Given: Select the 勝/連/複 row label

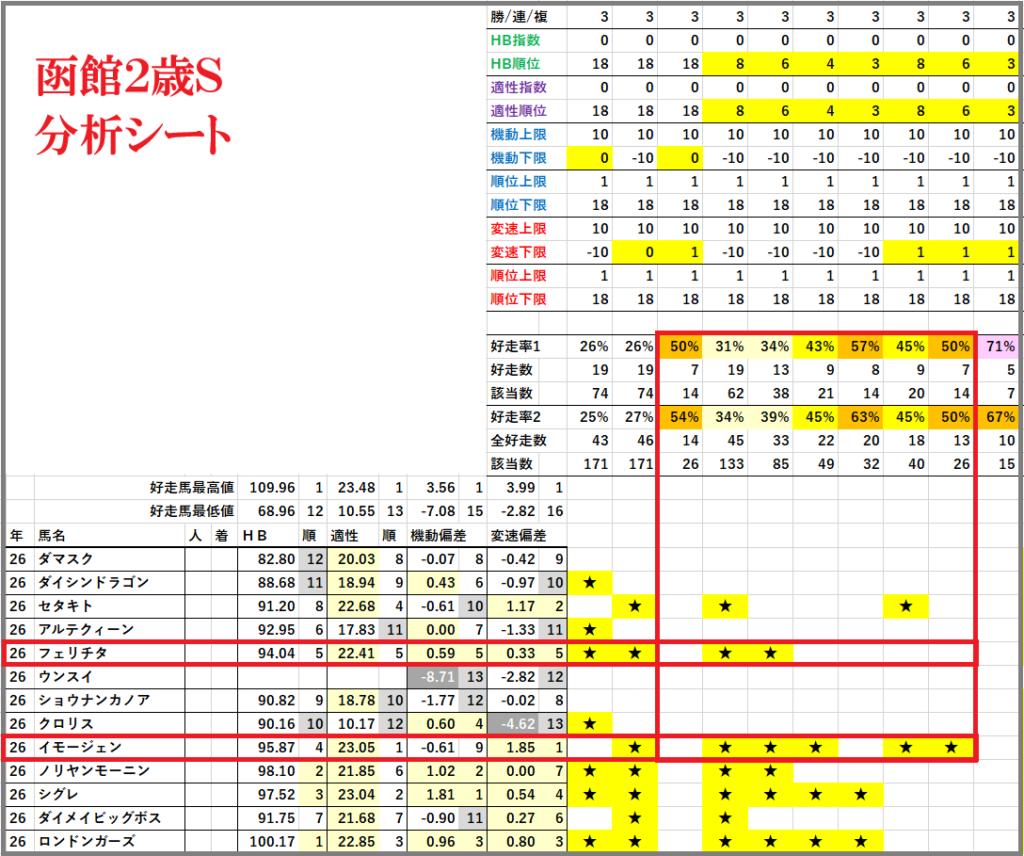Looking at the screenshot, I should [x=519, y=16].
